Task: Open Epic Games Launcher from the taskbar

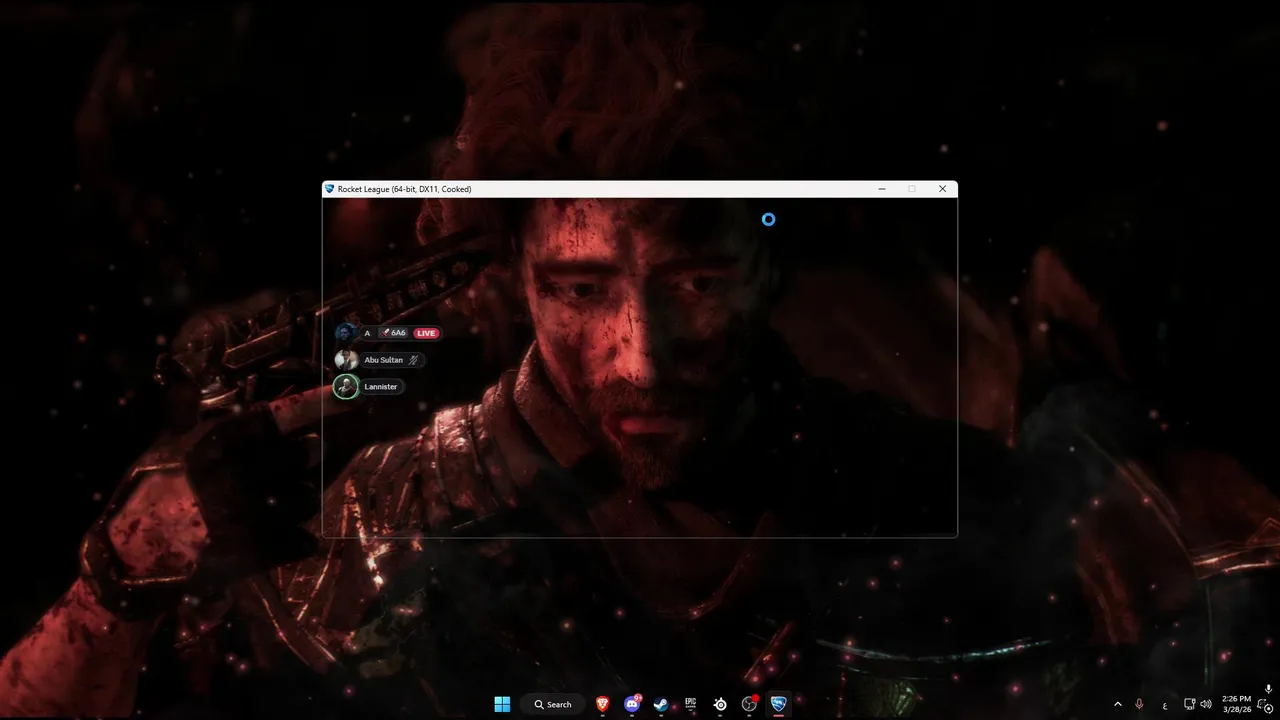Action: tap(691, 704)
